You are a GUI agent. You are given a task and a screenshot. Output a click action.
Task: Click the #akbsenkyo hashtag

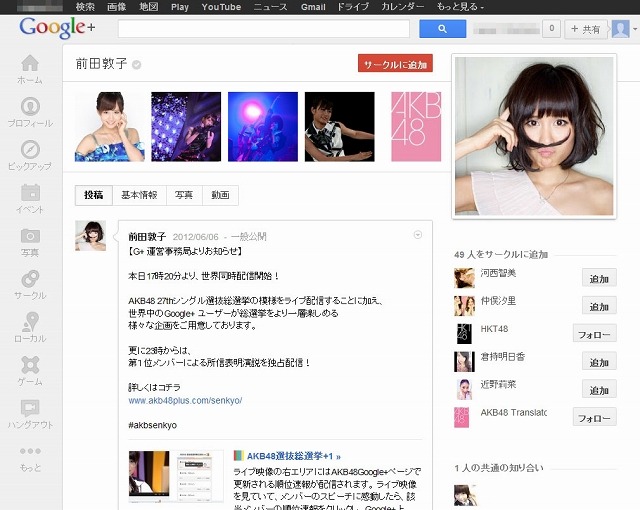pos(152,425)
